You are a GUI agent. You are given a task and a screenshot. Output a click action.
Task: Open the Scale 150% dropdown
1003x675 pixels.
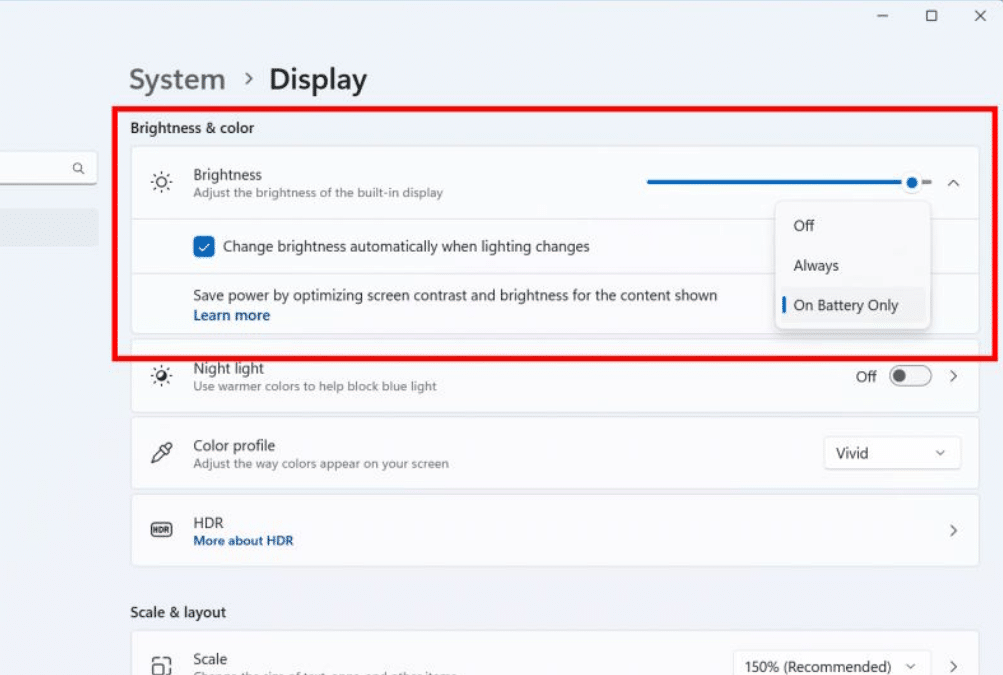pos(831,666)
